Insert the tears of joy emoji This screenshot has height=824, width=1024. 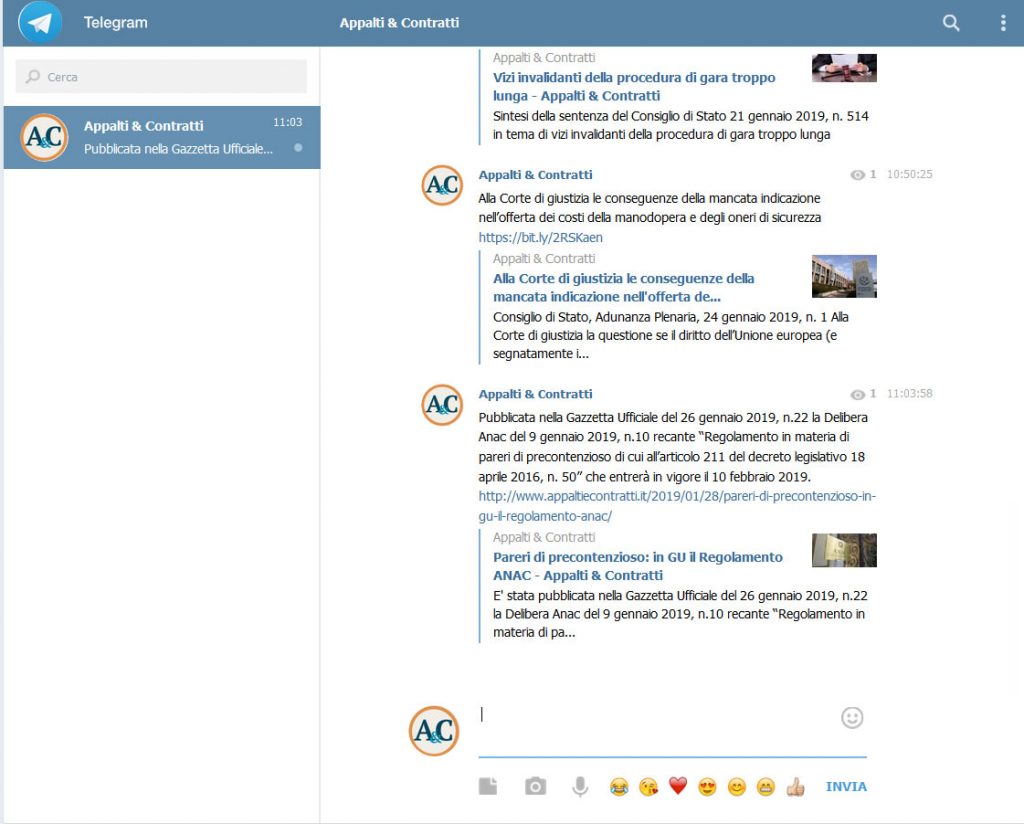pos(618,787)
